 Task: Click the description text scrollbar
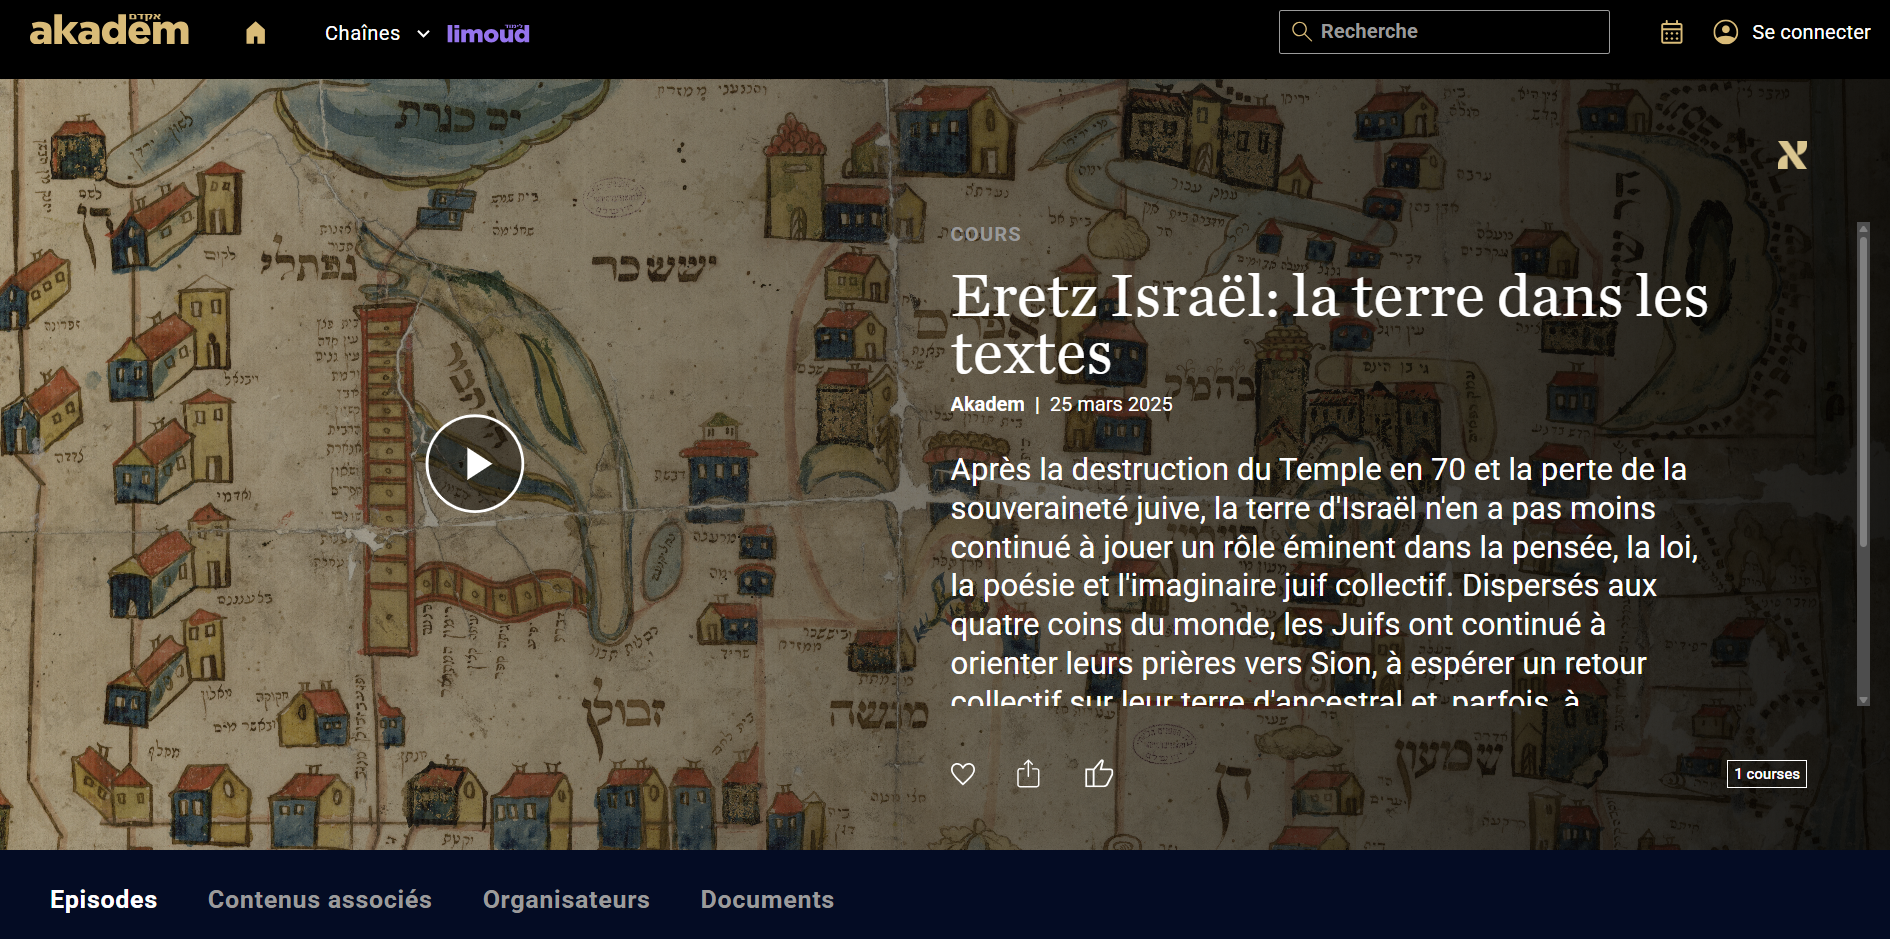(1863, 464)
